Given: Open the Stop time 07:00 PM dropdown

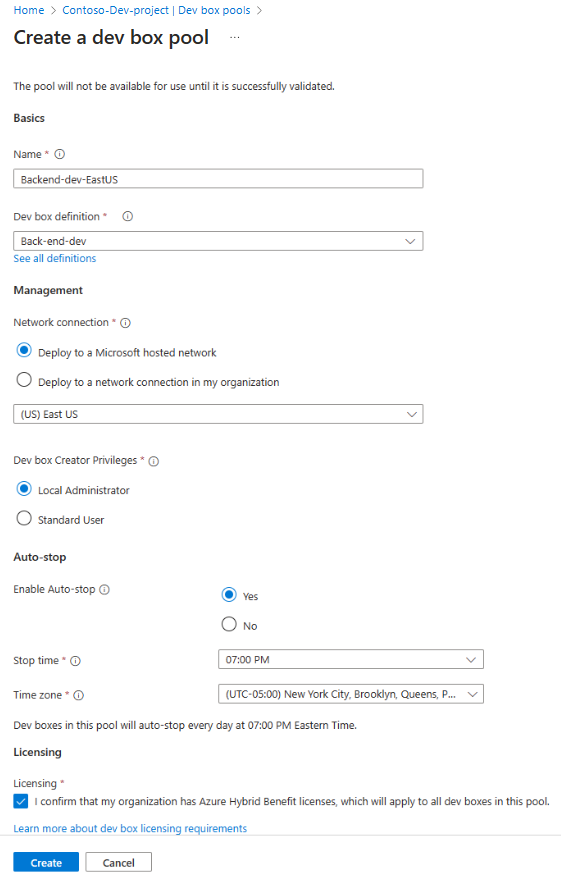Looking at the screenshot, I should coord(350,659).
